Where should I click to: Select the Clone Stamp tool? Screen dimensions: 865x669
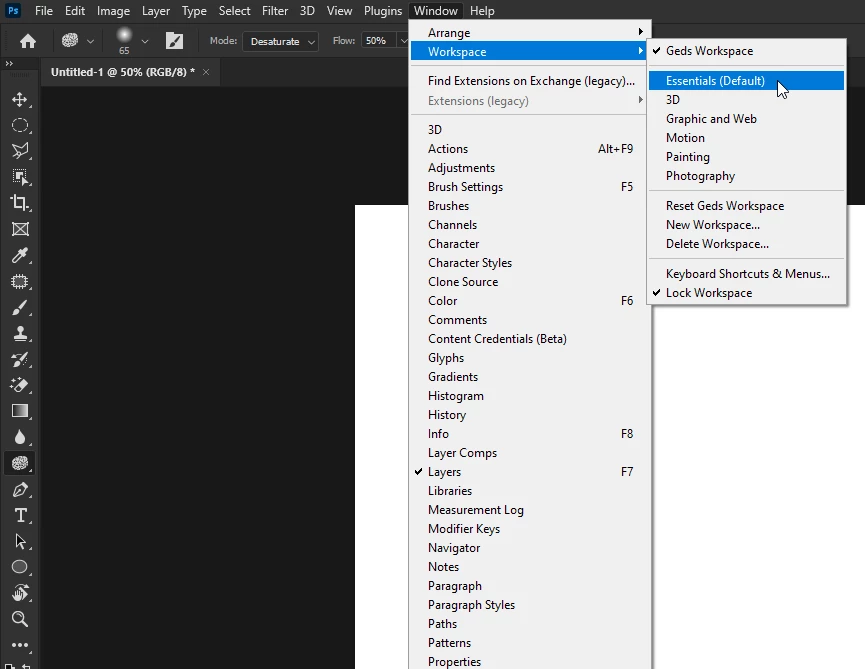click(x=20, y=334)
